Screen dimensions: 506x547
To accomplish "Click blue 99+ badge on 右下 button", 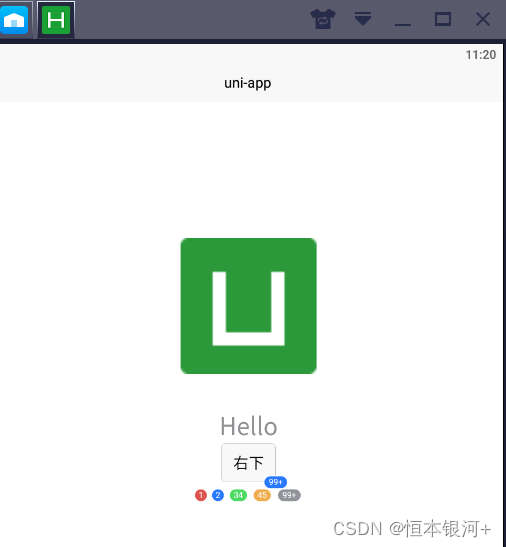I will (276, 482).
